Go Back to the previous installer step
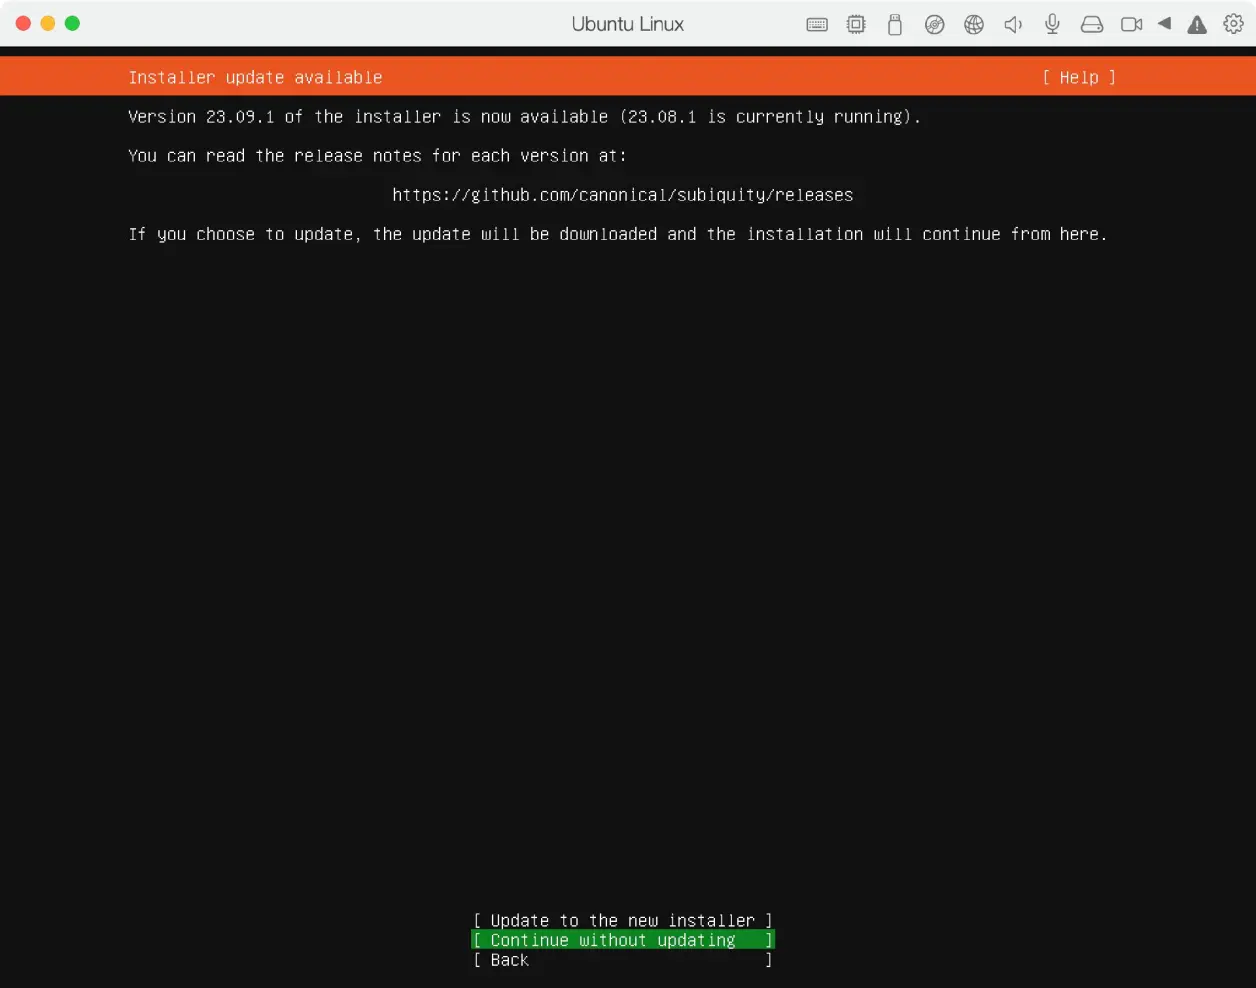This screenshot has height=988, width=1256. (x=622, y=960)
